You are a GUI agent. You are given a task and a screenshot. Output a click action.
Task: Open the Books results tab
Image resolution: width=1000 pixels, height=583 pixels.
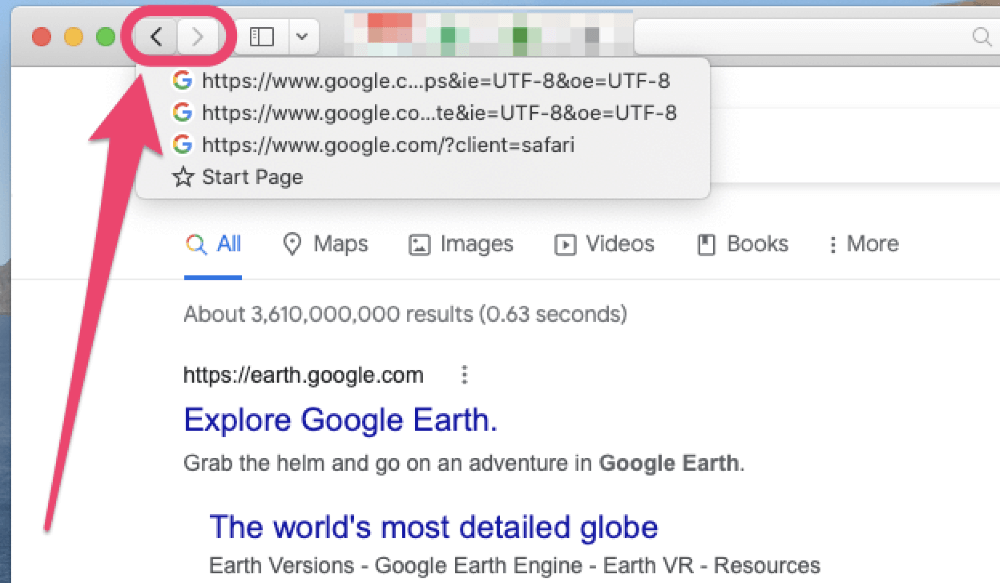[742, 244]
